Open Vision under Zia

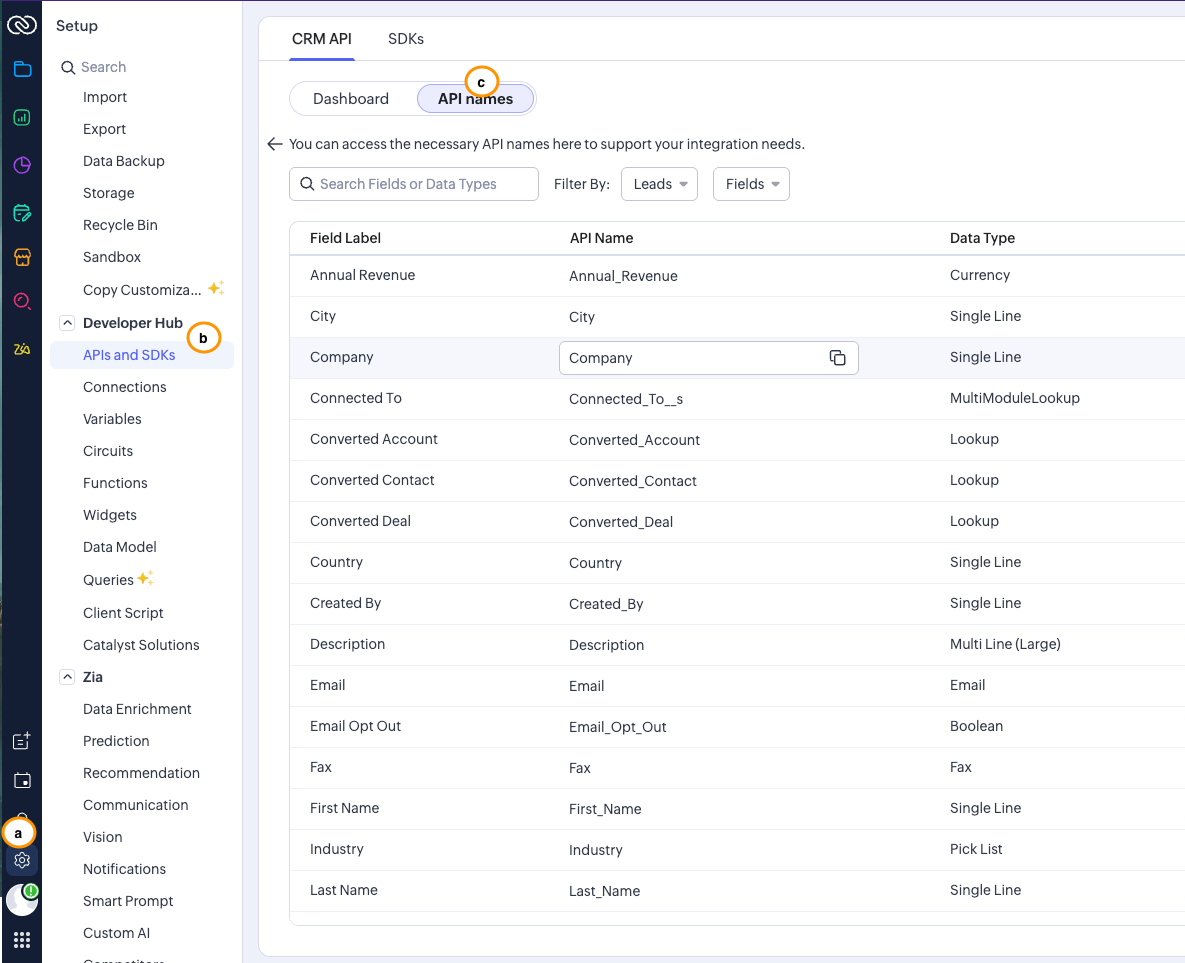click(x=103, y=837)
